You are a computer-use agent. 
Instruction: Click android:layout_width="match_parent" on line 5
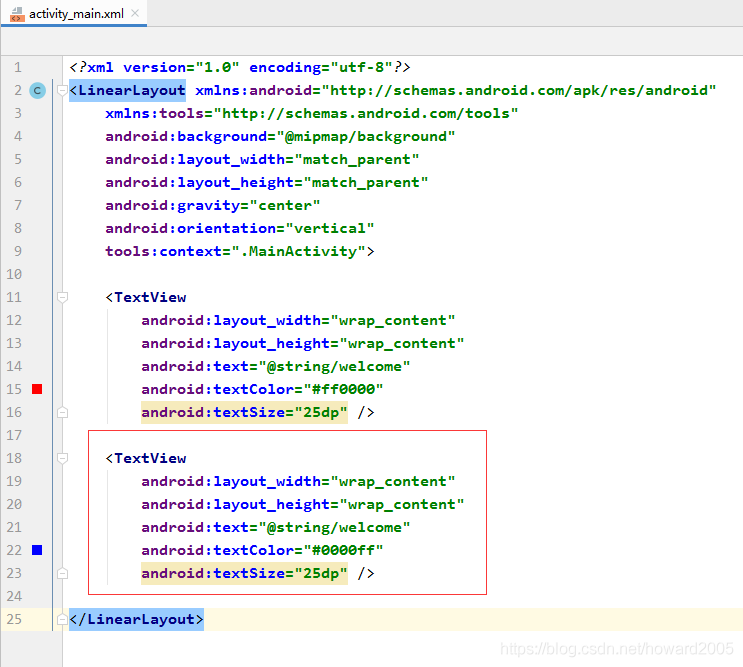coord(262,159)
